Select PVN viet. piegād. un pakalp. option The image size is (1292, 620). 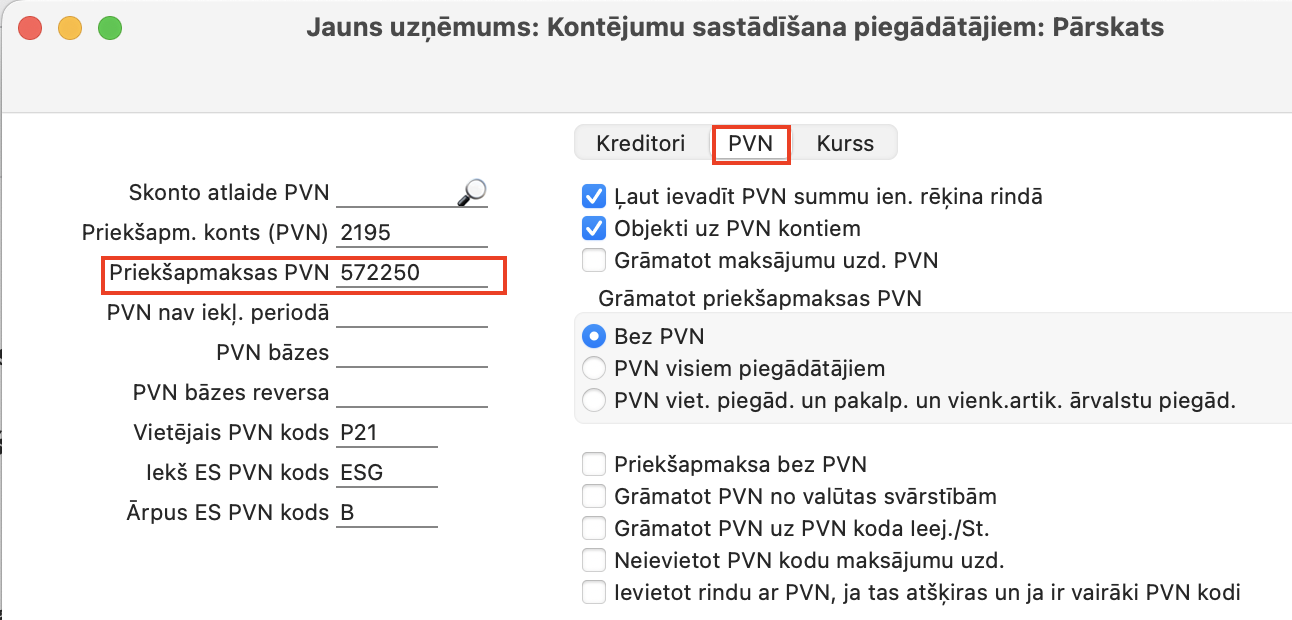point(595,401)
